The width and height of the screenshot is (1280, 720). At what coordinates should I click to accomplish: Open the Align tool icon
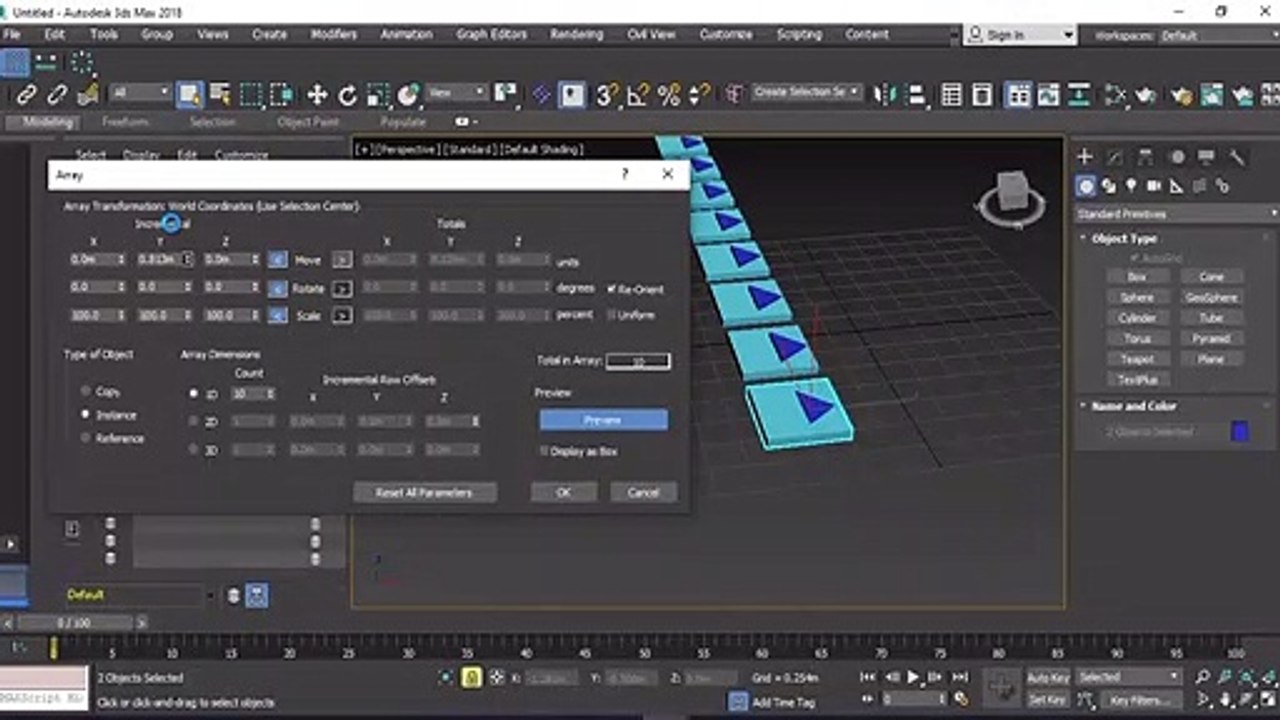(916, 95)
